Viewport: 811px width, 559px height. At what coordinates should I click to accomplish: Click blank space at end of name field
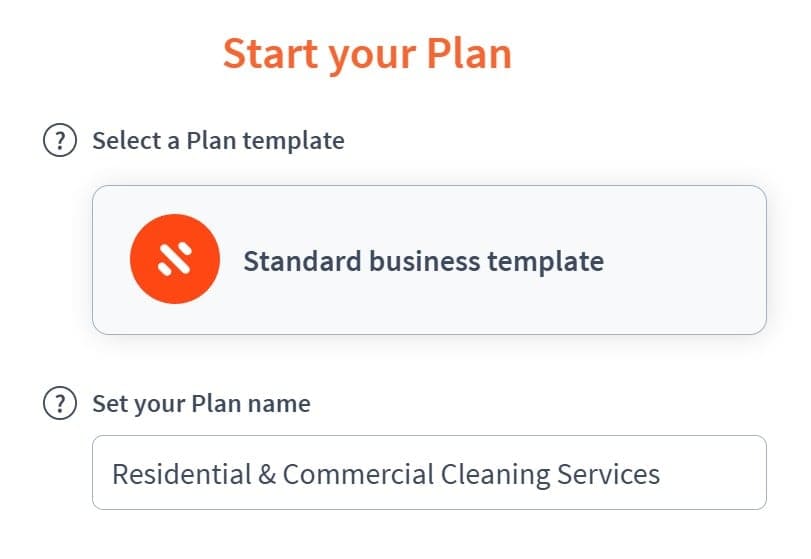tap(714, 473)
